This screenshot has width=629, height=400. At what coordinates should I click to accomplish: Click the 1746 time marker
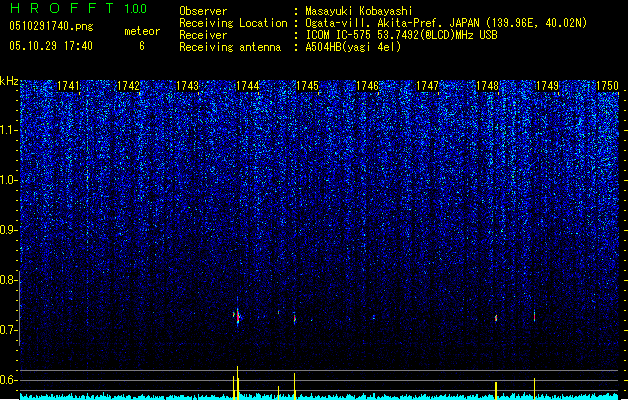[x=367, y=86]
